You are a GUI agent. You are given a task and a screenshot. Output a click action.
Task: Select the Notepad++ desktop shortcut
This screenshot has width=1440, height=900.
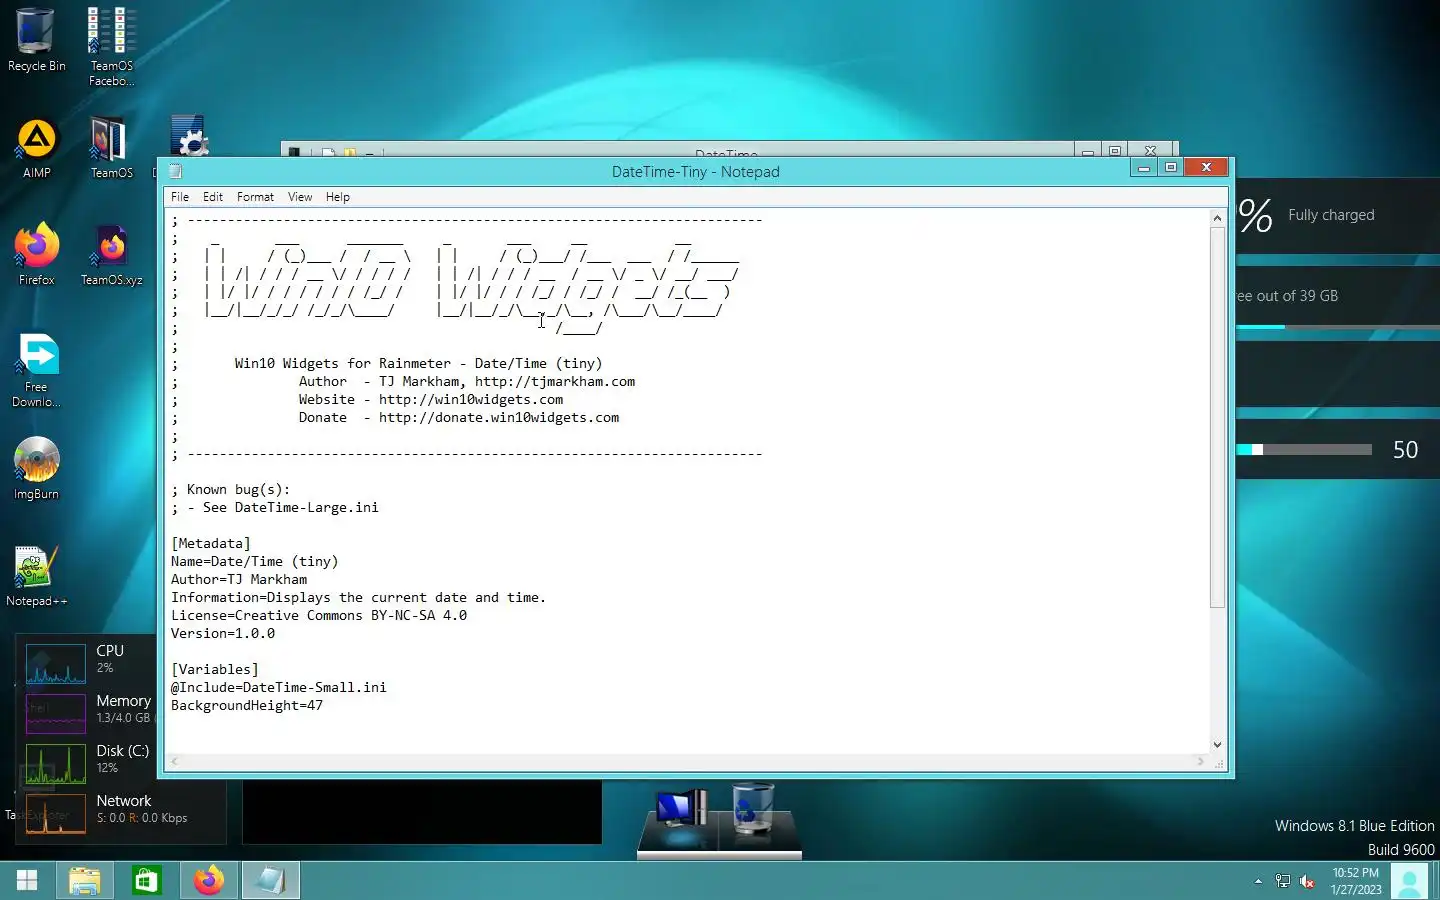tap(37, 576)
